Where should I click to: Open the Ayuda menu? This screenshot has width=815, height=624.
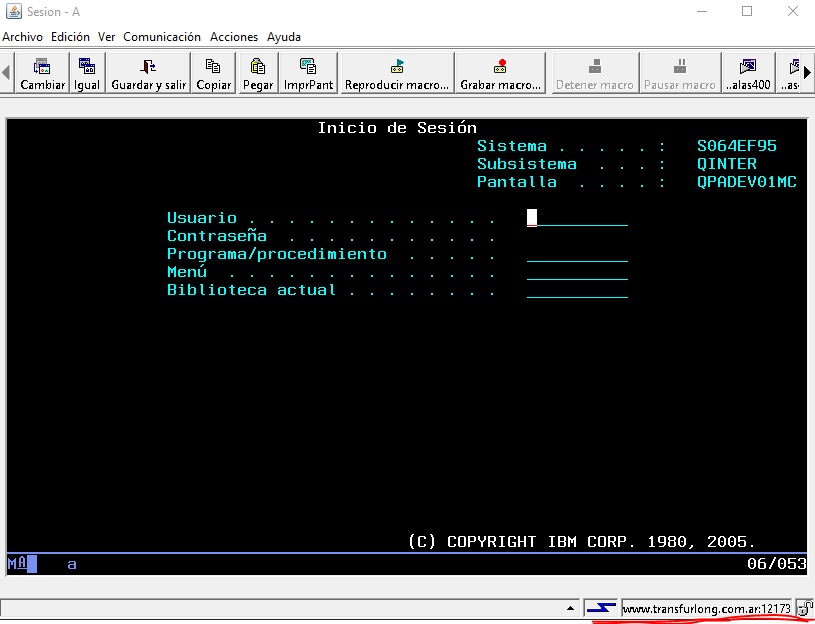(x=284, y=37)
